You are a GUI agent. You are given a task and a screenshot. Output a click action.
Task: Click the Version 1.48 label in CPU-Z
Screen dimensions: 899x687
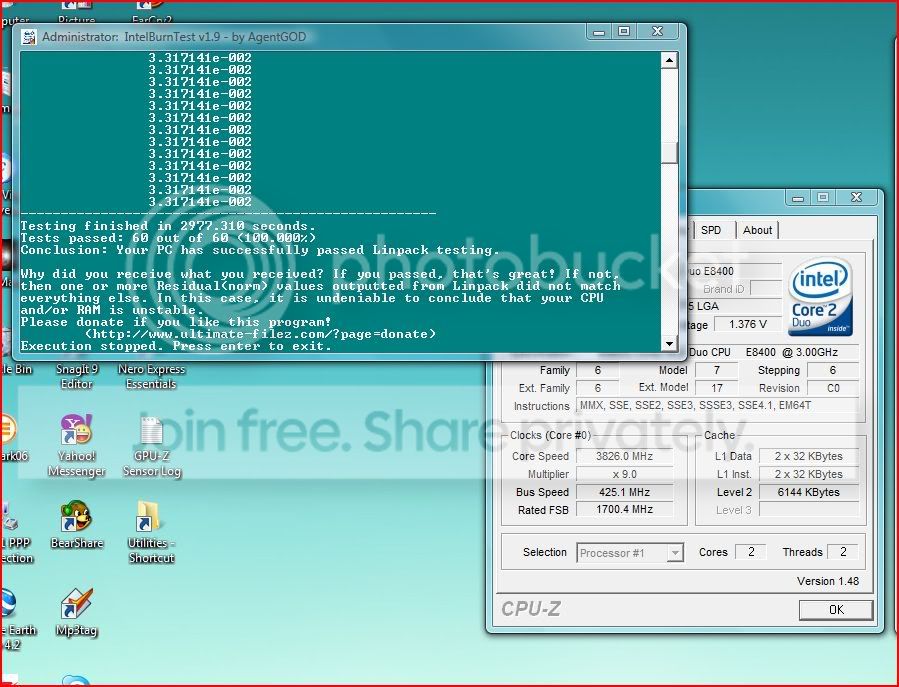click(x=827, y=581)
